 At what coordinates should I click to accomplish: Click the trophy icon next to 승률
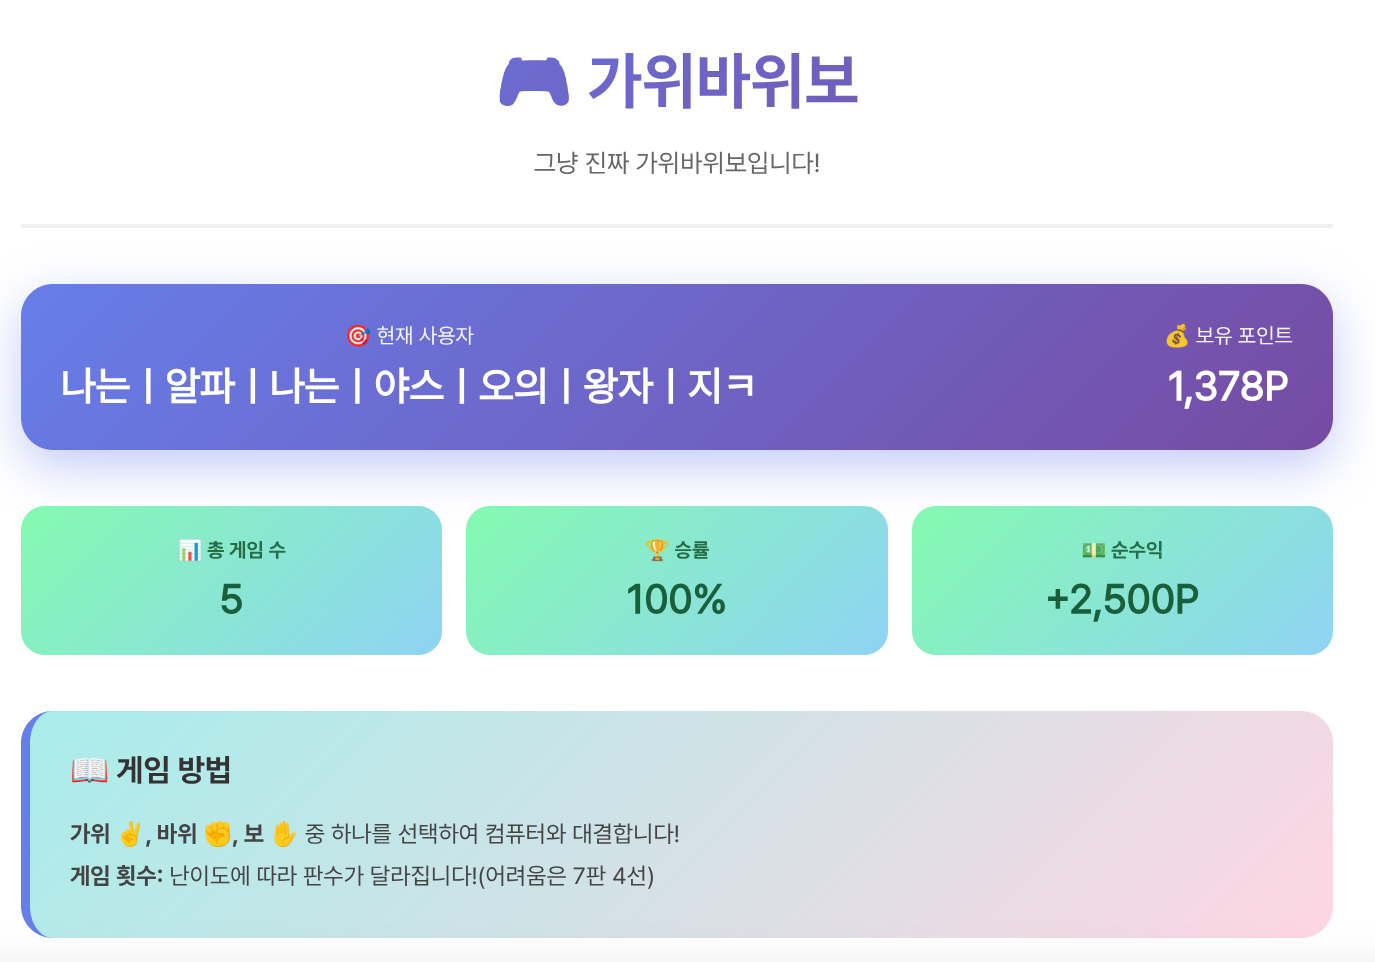click(657, 550)
